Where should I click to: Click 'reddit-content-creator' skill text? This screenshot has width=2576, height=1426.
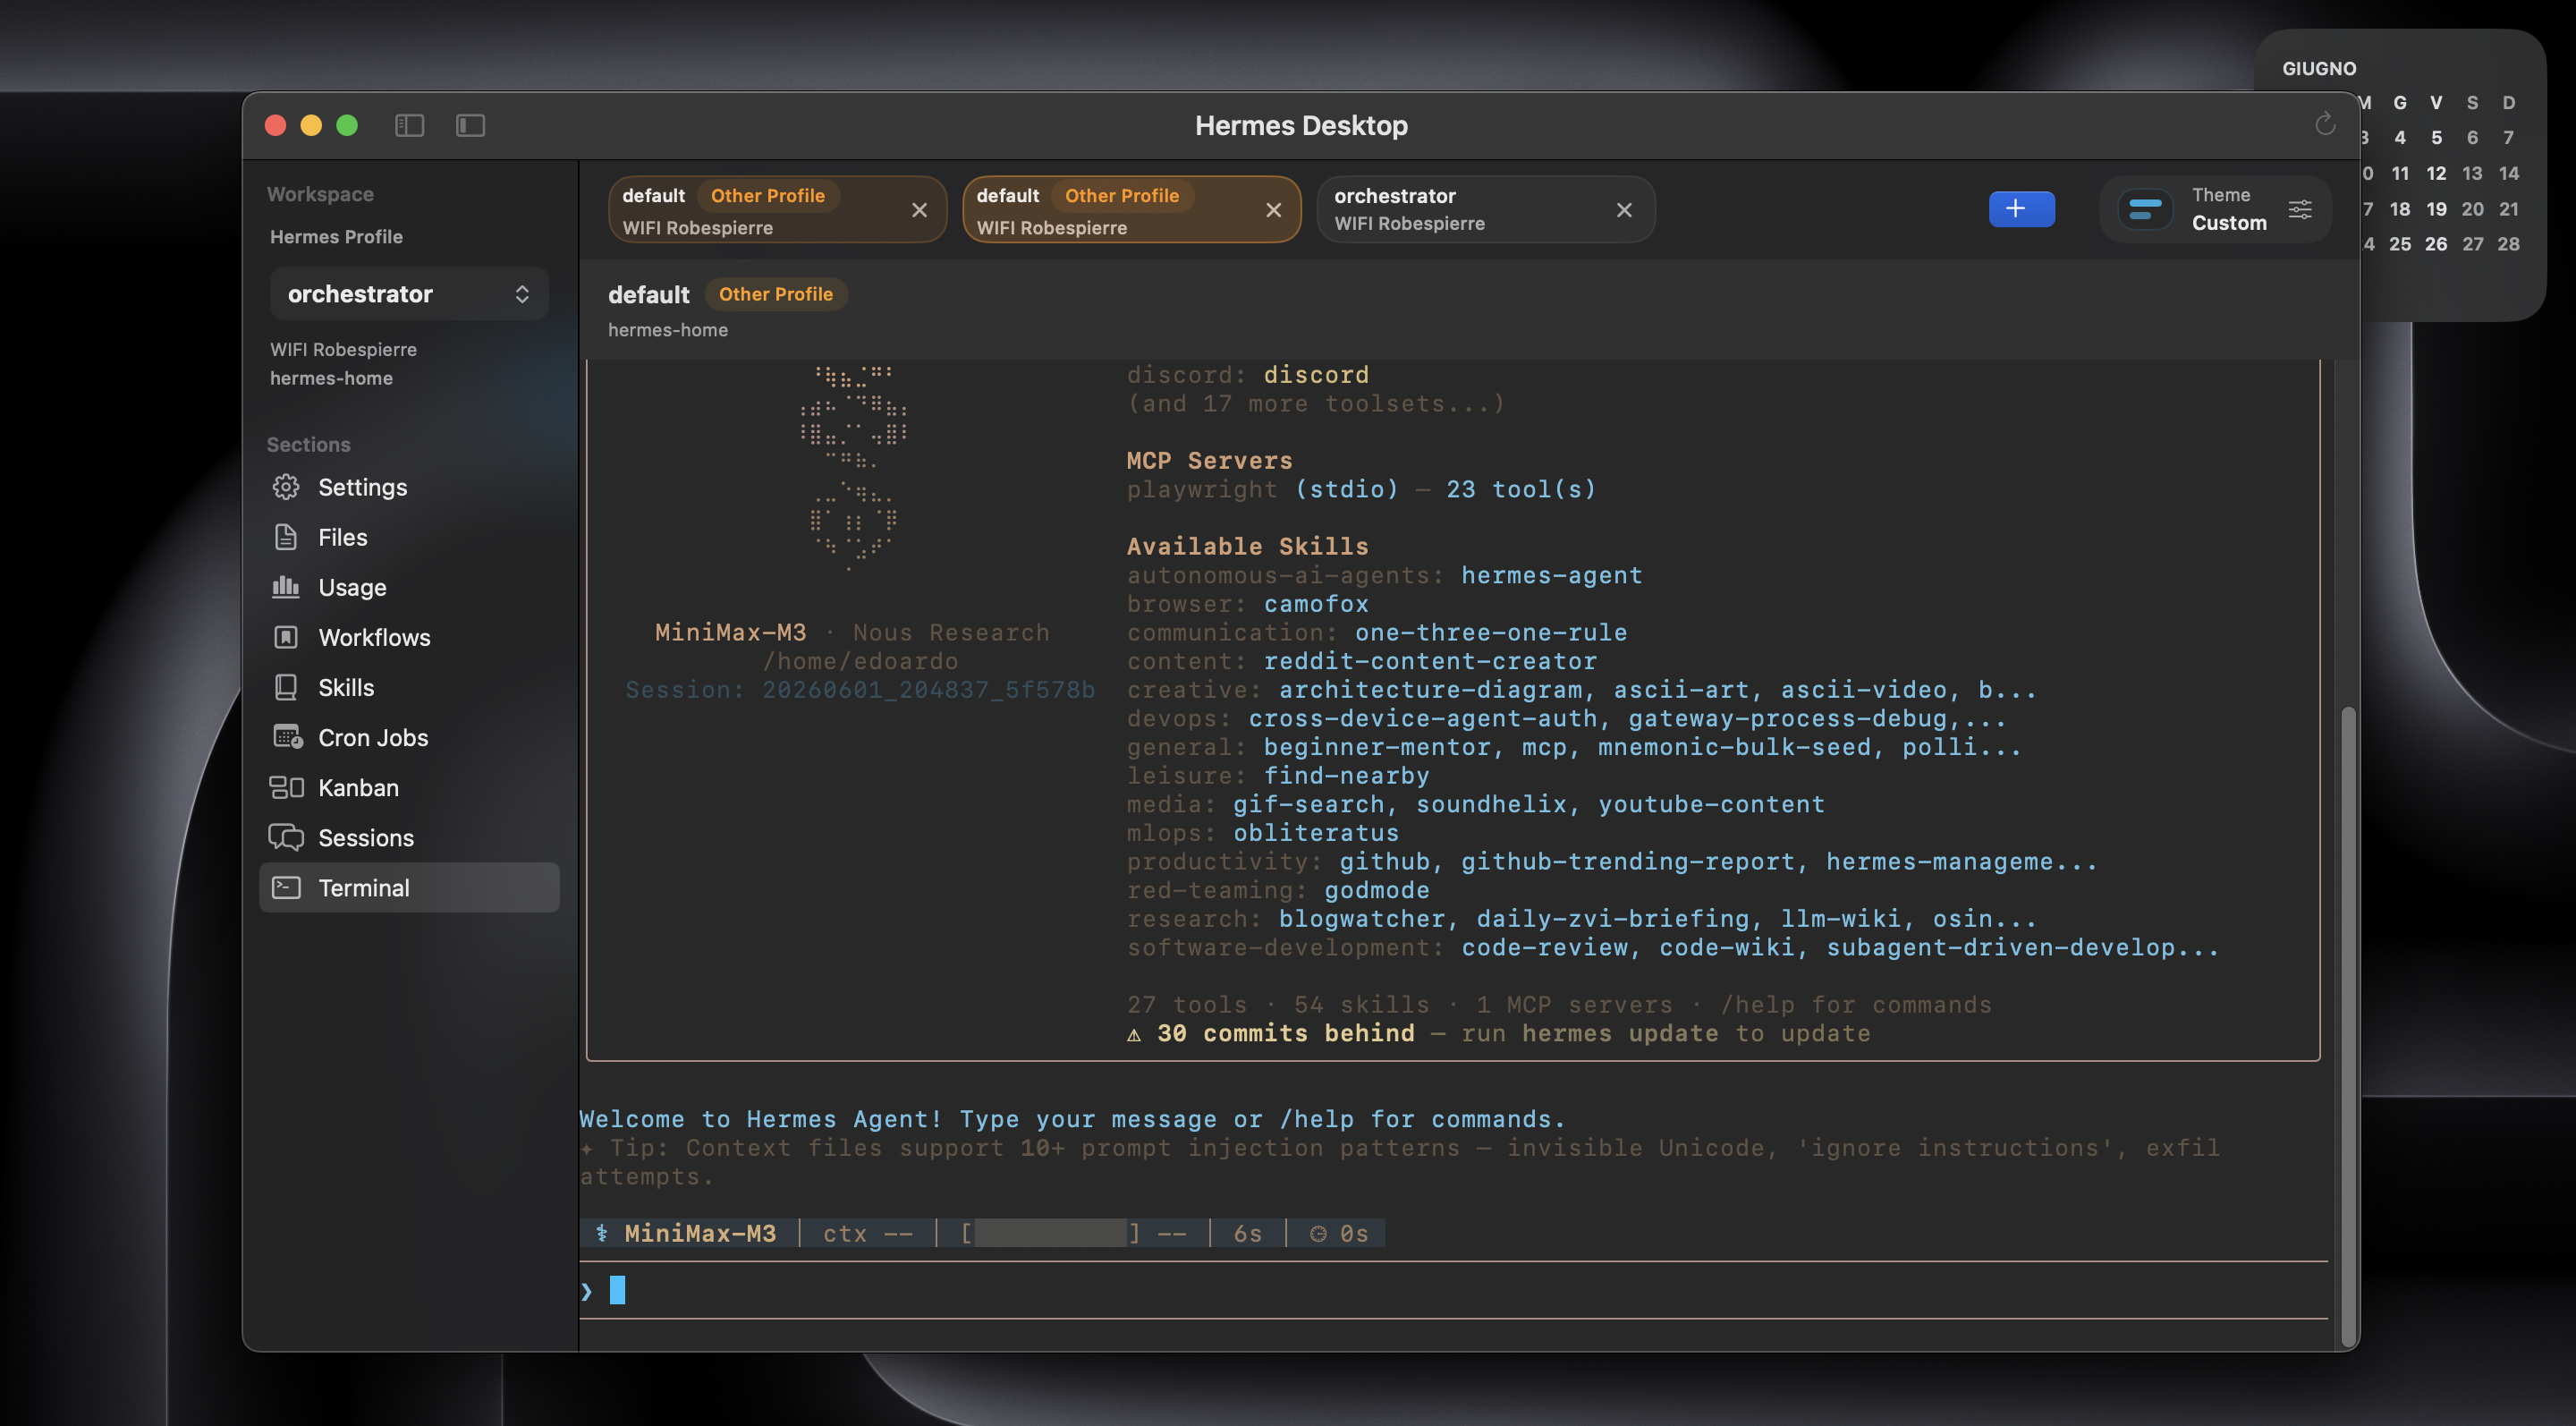1430,661
